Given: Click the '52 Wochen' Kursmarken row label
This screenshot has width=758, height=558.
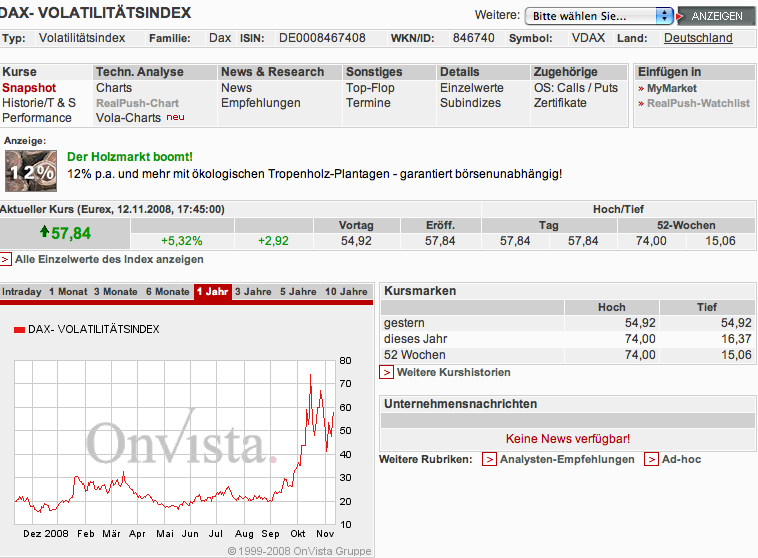Looking at the screenshot, I should 414,355.
